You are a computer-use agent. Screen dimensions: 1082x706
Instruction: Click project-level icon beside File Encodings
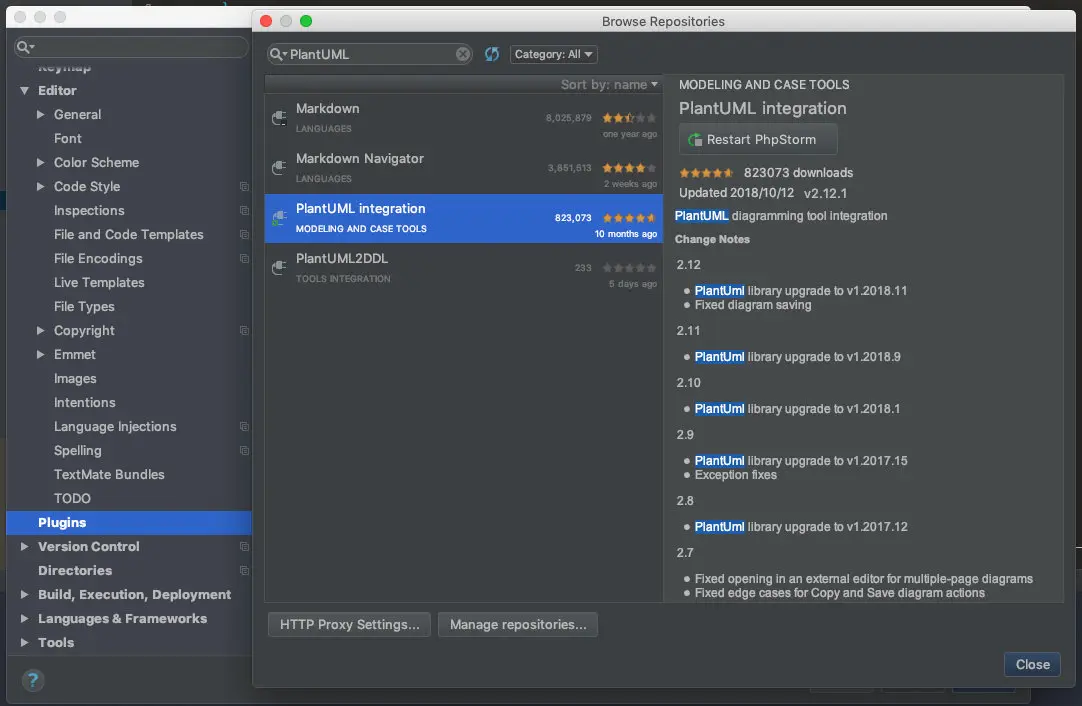(x=244, y=258)
